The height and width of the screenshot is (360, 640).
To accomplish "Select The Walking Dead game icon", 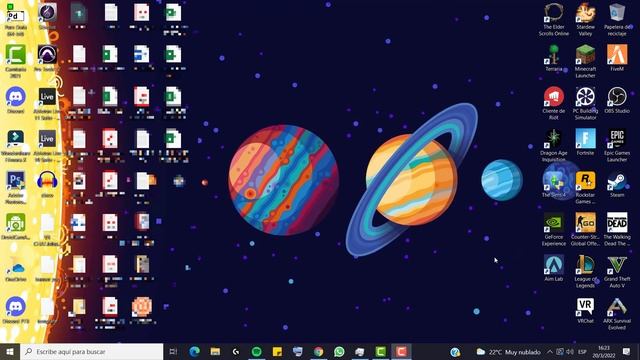I will (617, 229).
